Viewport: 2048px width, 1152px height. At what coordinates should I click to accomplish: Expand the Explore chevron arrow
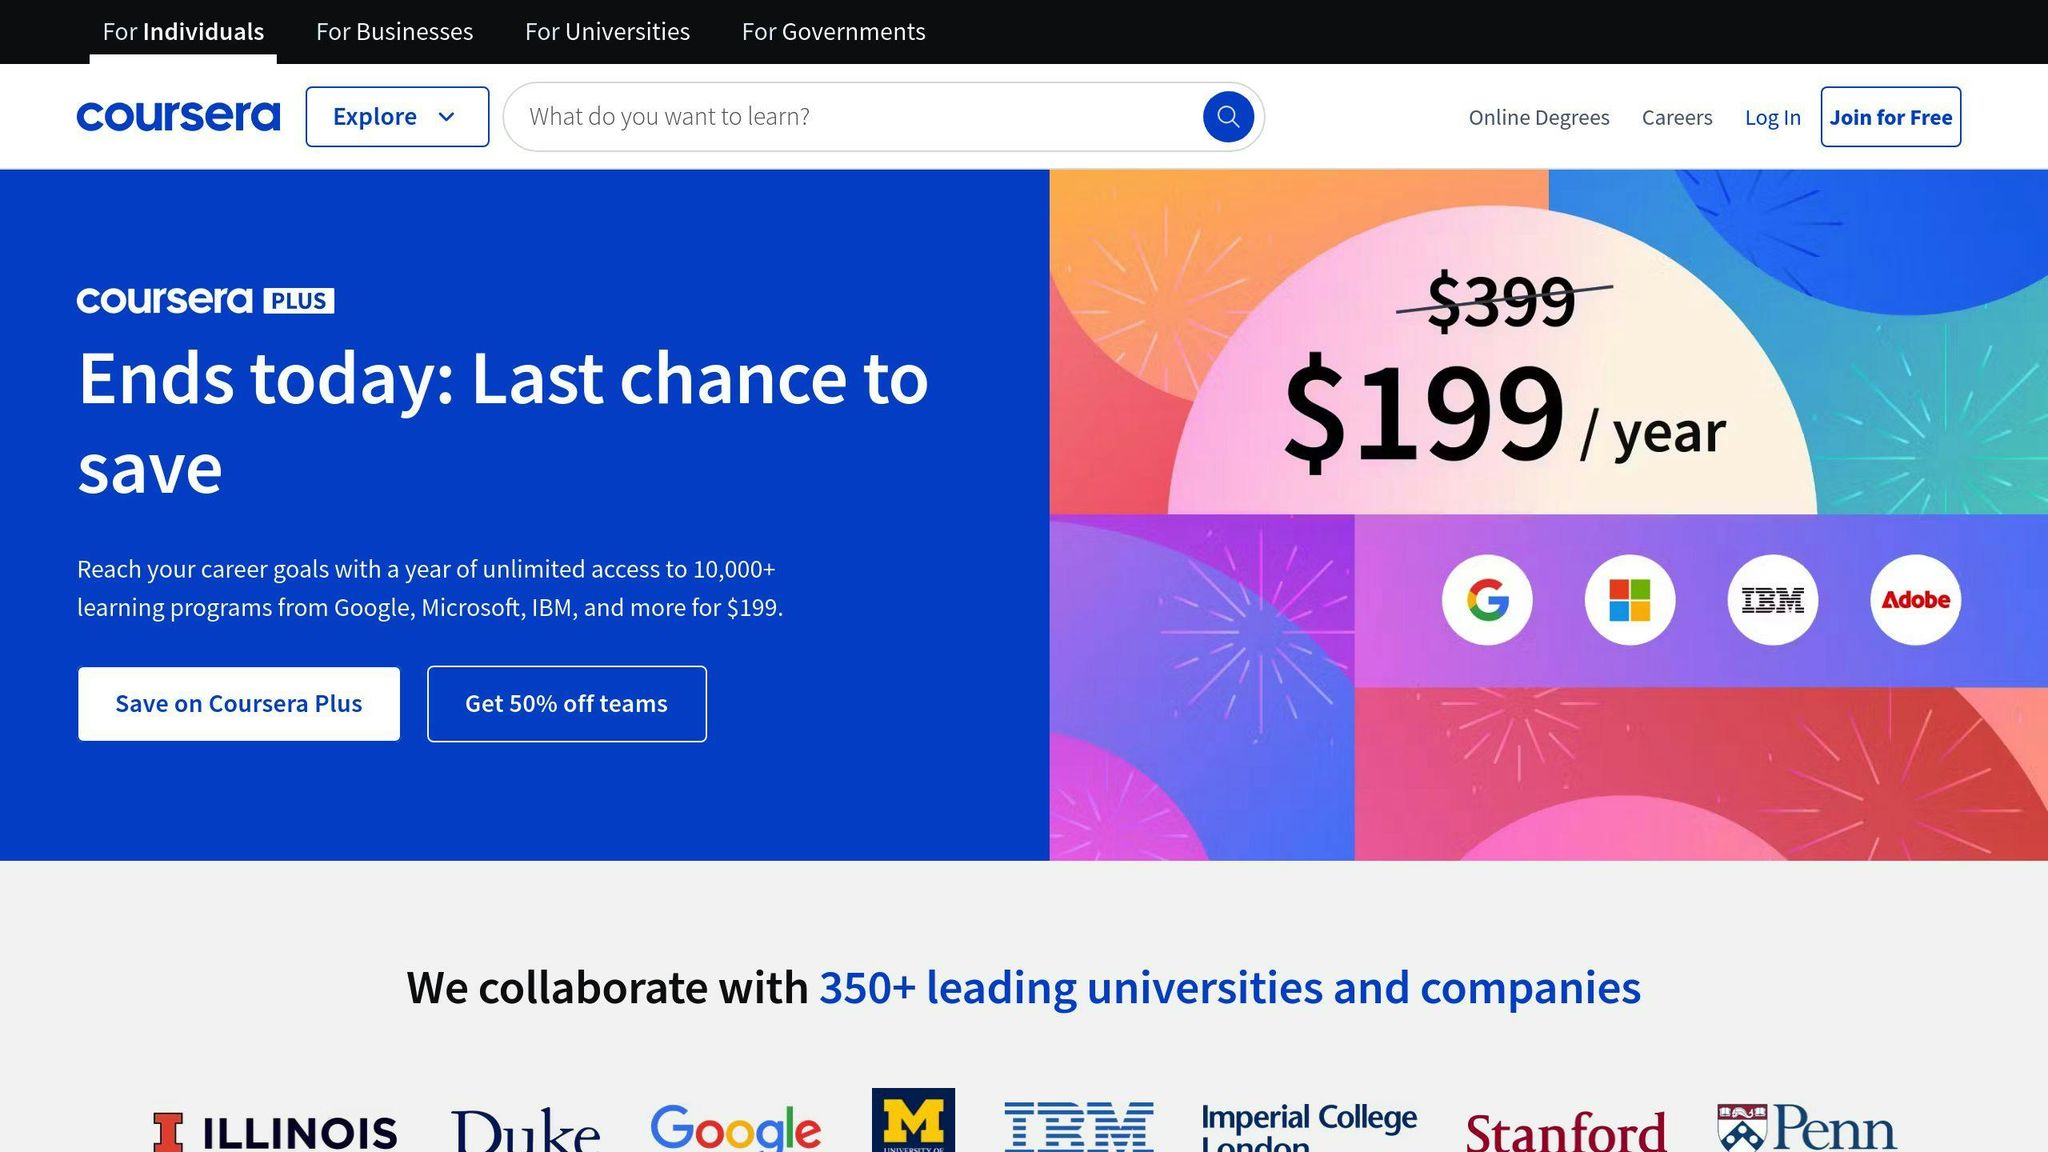tap(447, 117)
